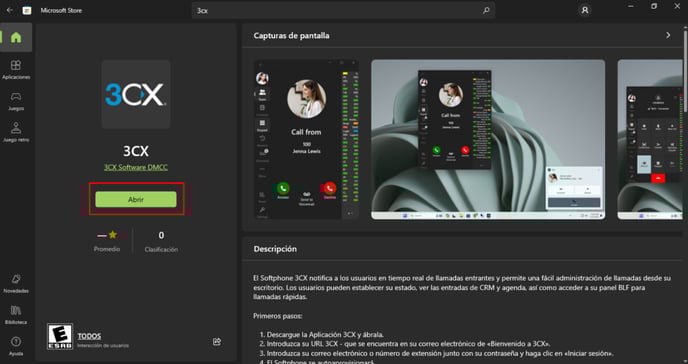The width and height of the screenshot is (688, 364).
Task: Open Ayuda in the sidebar
Action: coord(16,346)
